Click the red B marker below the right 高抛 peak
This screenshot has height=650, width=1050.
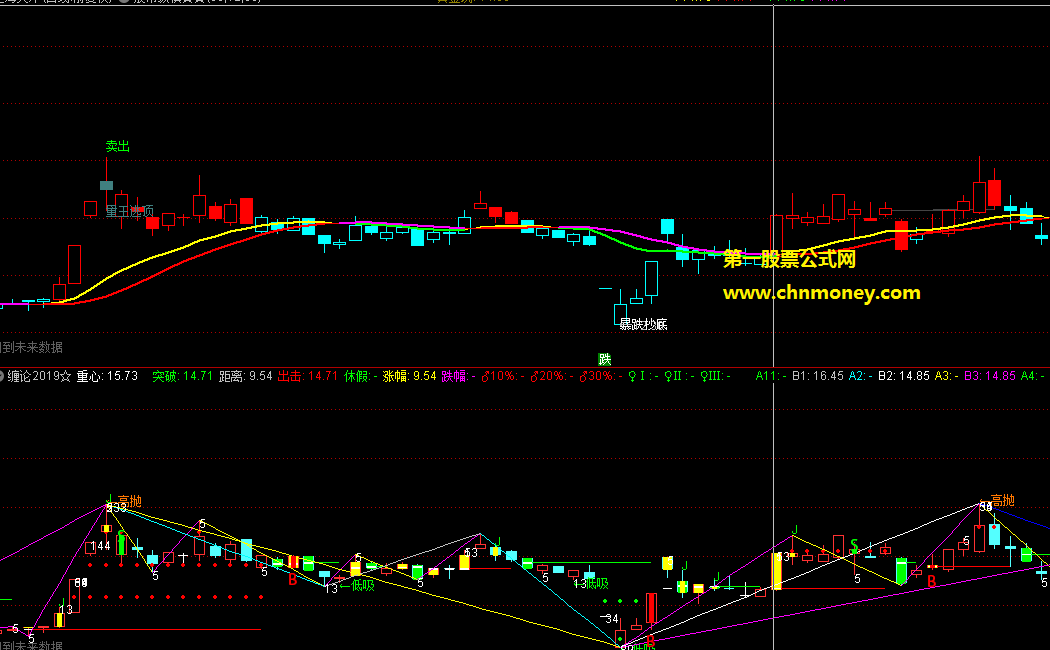point(931,582)
